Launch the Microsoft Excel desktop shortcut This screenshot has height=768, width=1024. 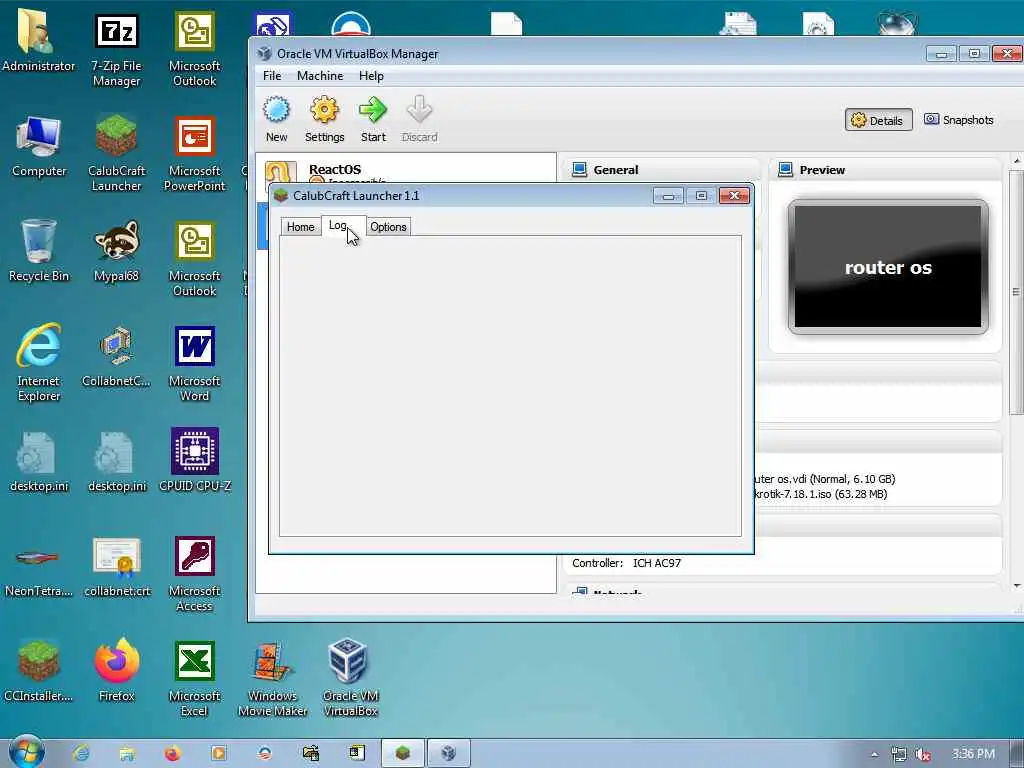coord(194,678)
